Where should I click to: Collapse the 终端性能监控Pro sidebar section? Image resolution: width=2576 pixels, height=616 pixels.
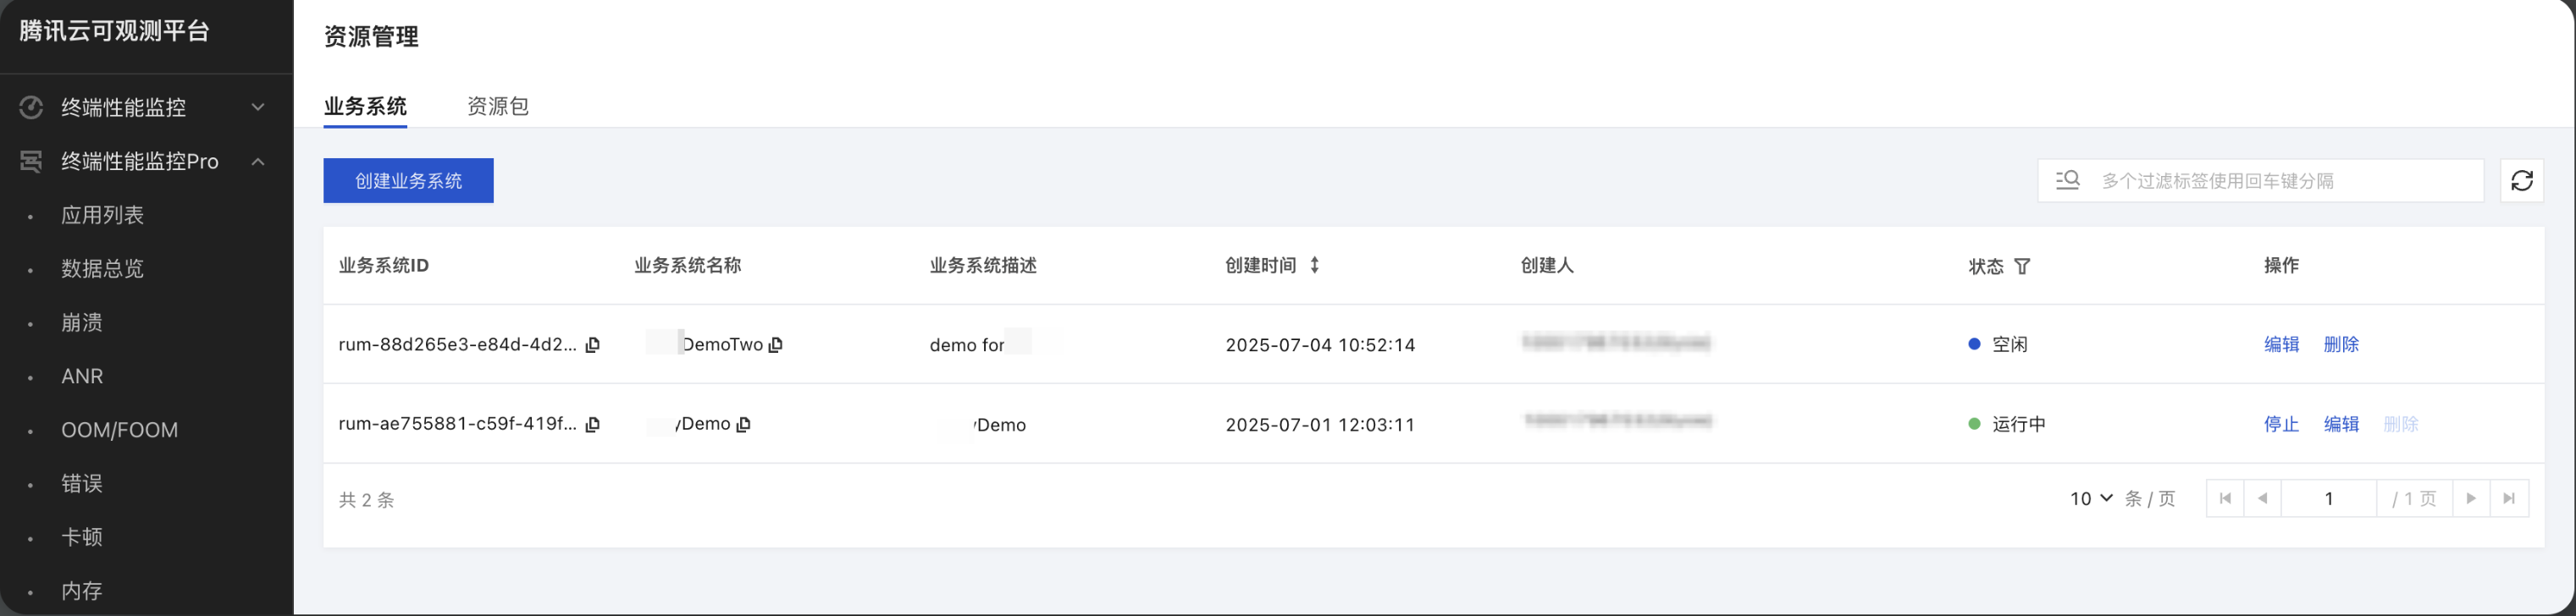pyautogui.click(x=257, y=161)
